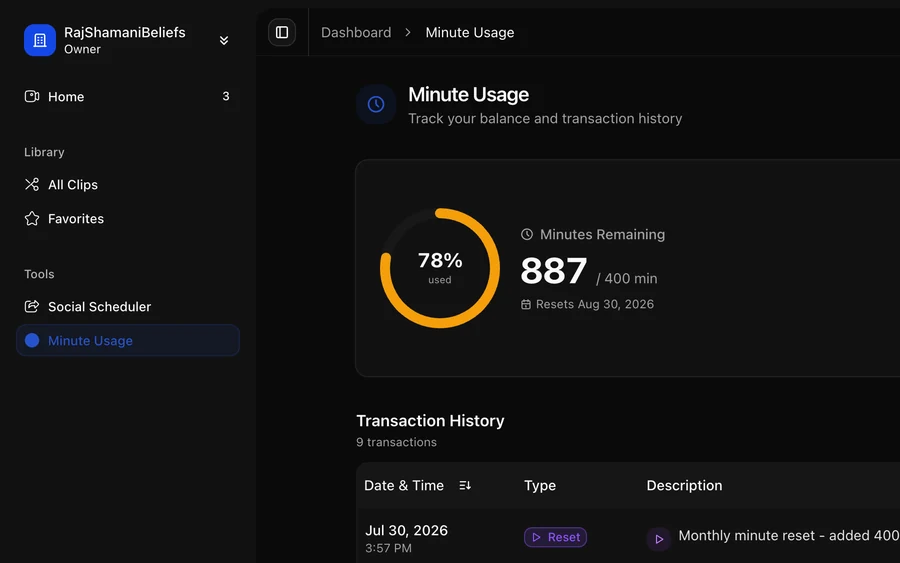Click the calendar icon beside Resets date
This screenshot has height=563, width=900.
click(526, 304)
